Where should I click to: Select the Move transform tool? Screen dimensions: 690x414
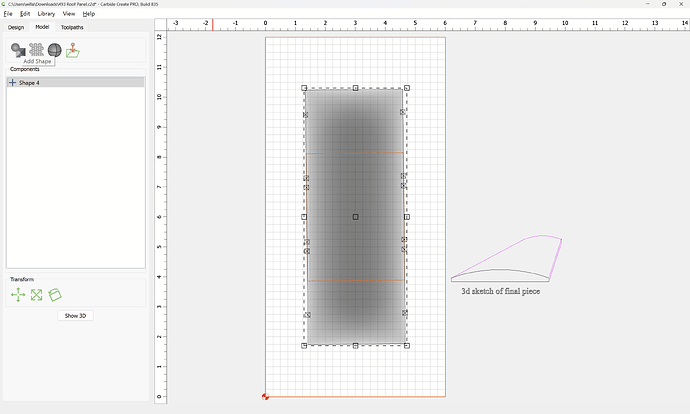[x=18, y=295]
